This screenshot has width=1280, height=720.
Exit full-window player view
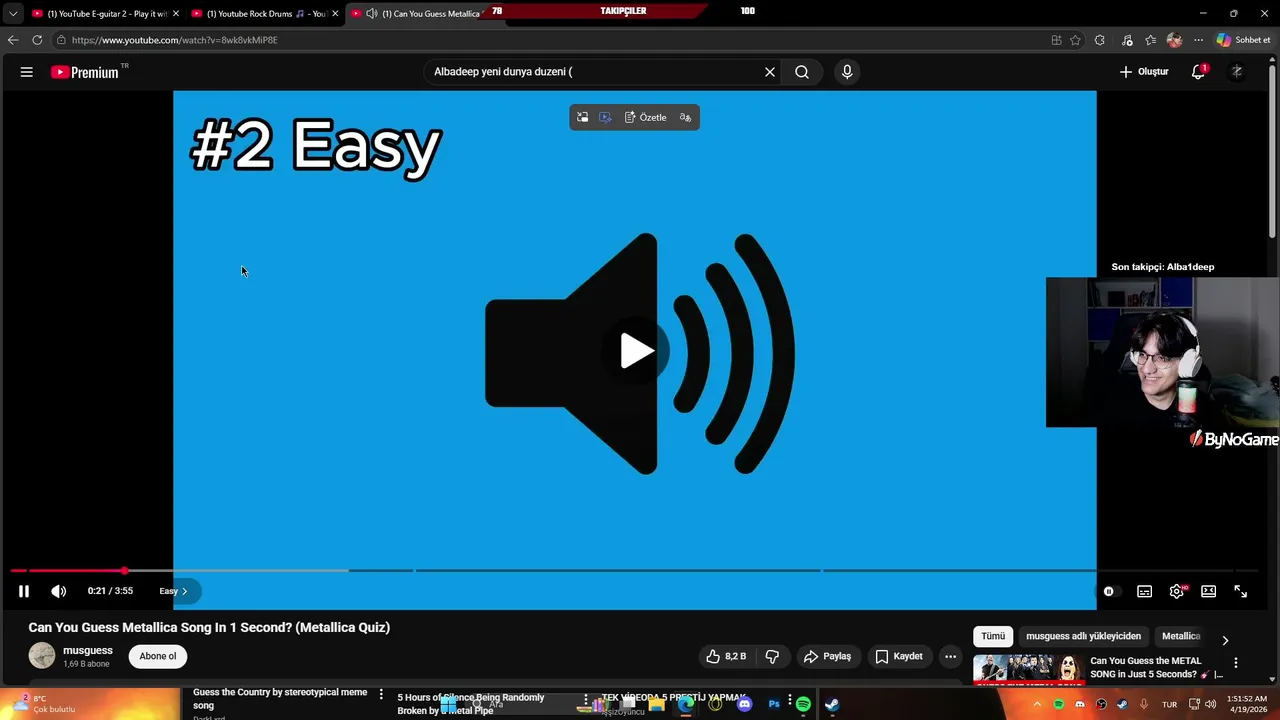tap(1240, 591)
